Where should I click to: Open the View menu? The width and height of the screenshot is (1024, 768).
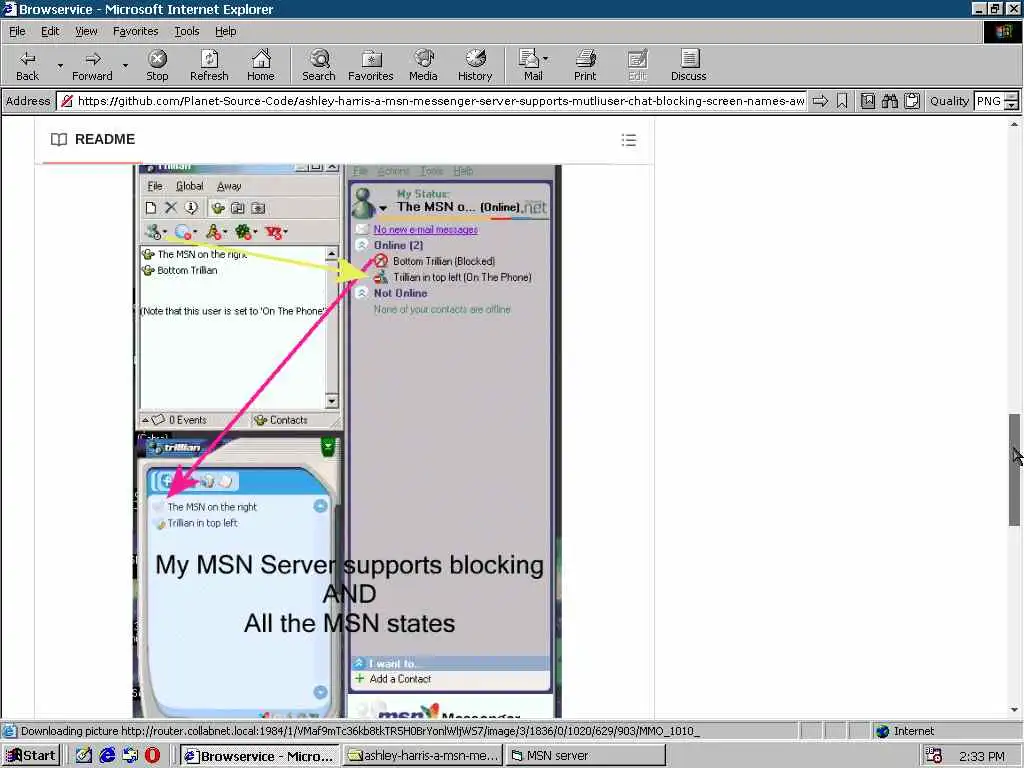click(x=86, y=31)
